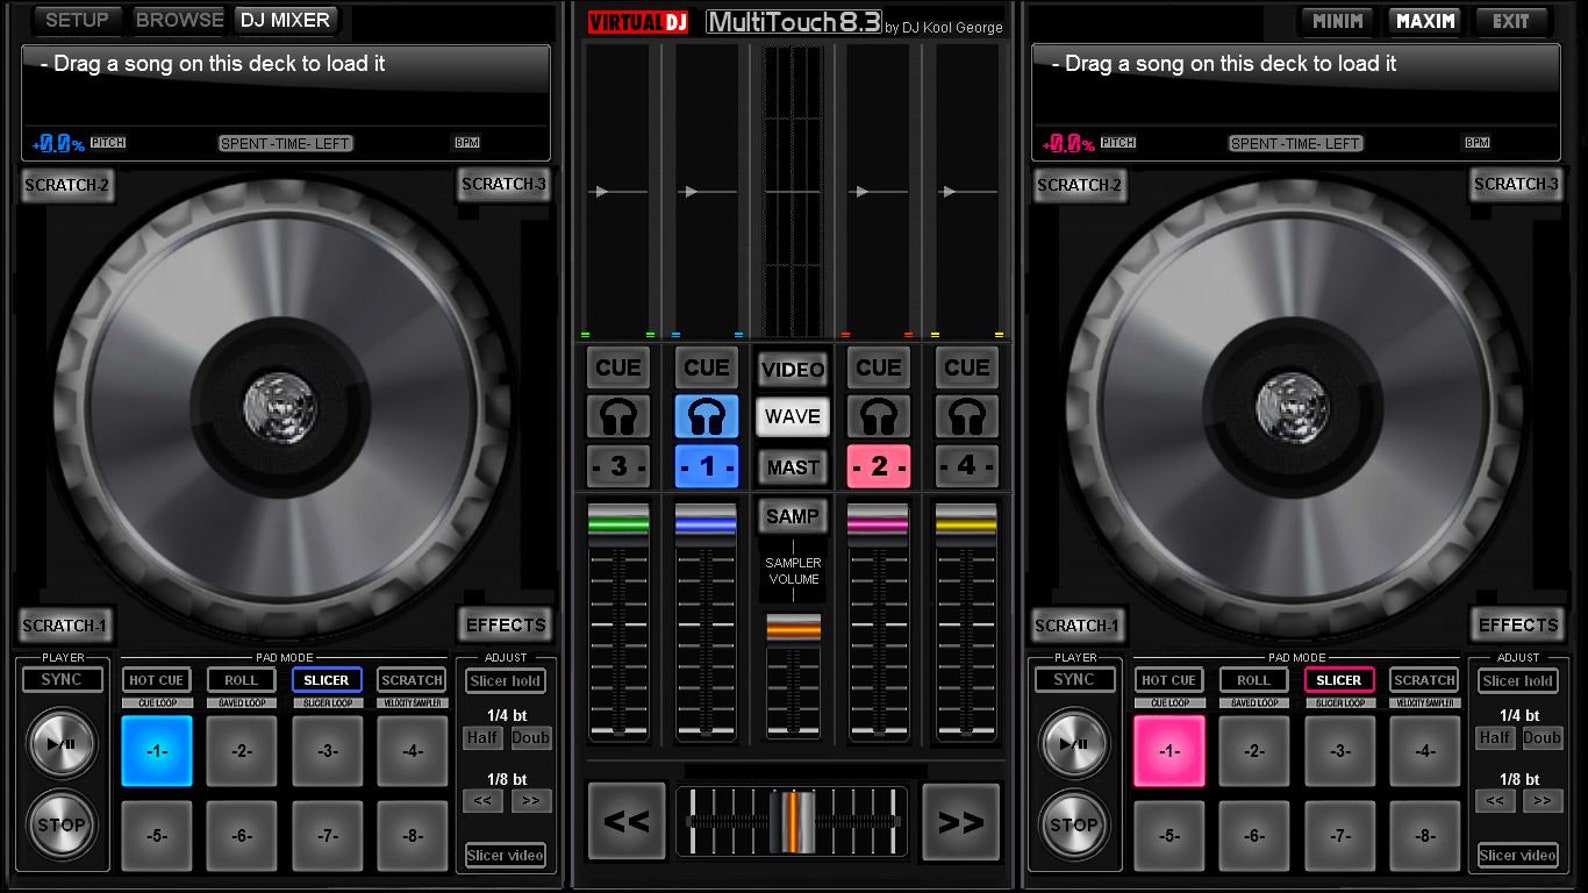Toggle headphone monitoring for deck 1

[706, 417]
